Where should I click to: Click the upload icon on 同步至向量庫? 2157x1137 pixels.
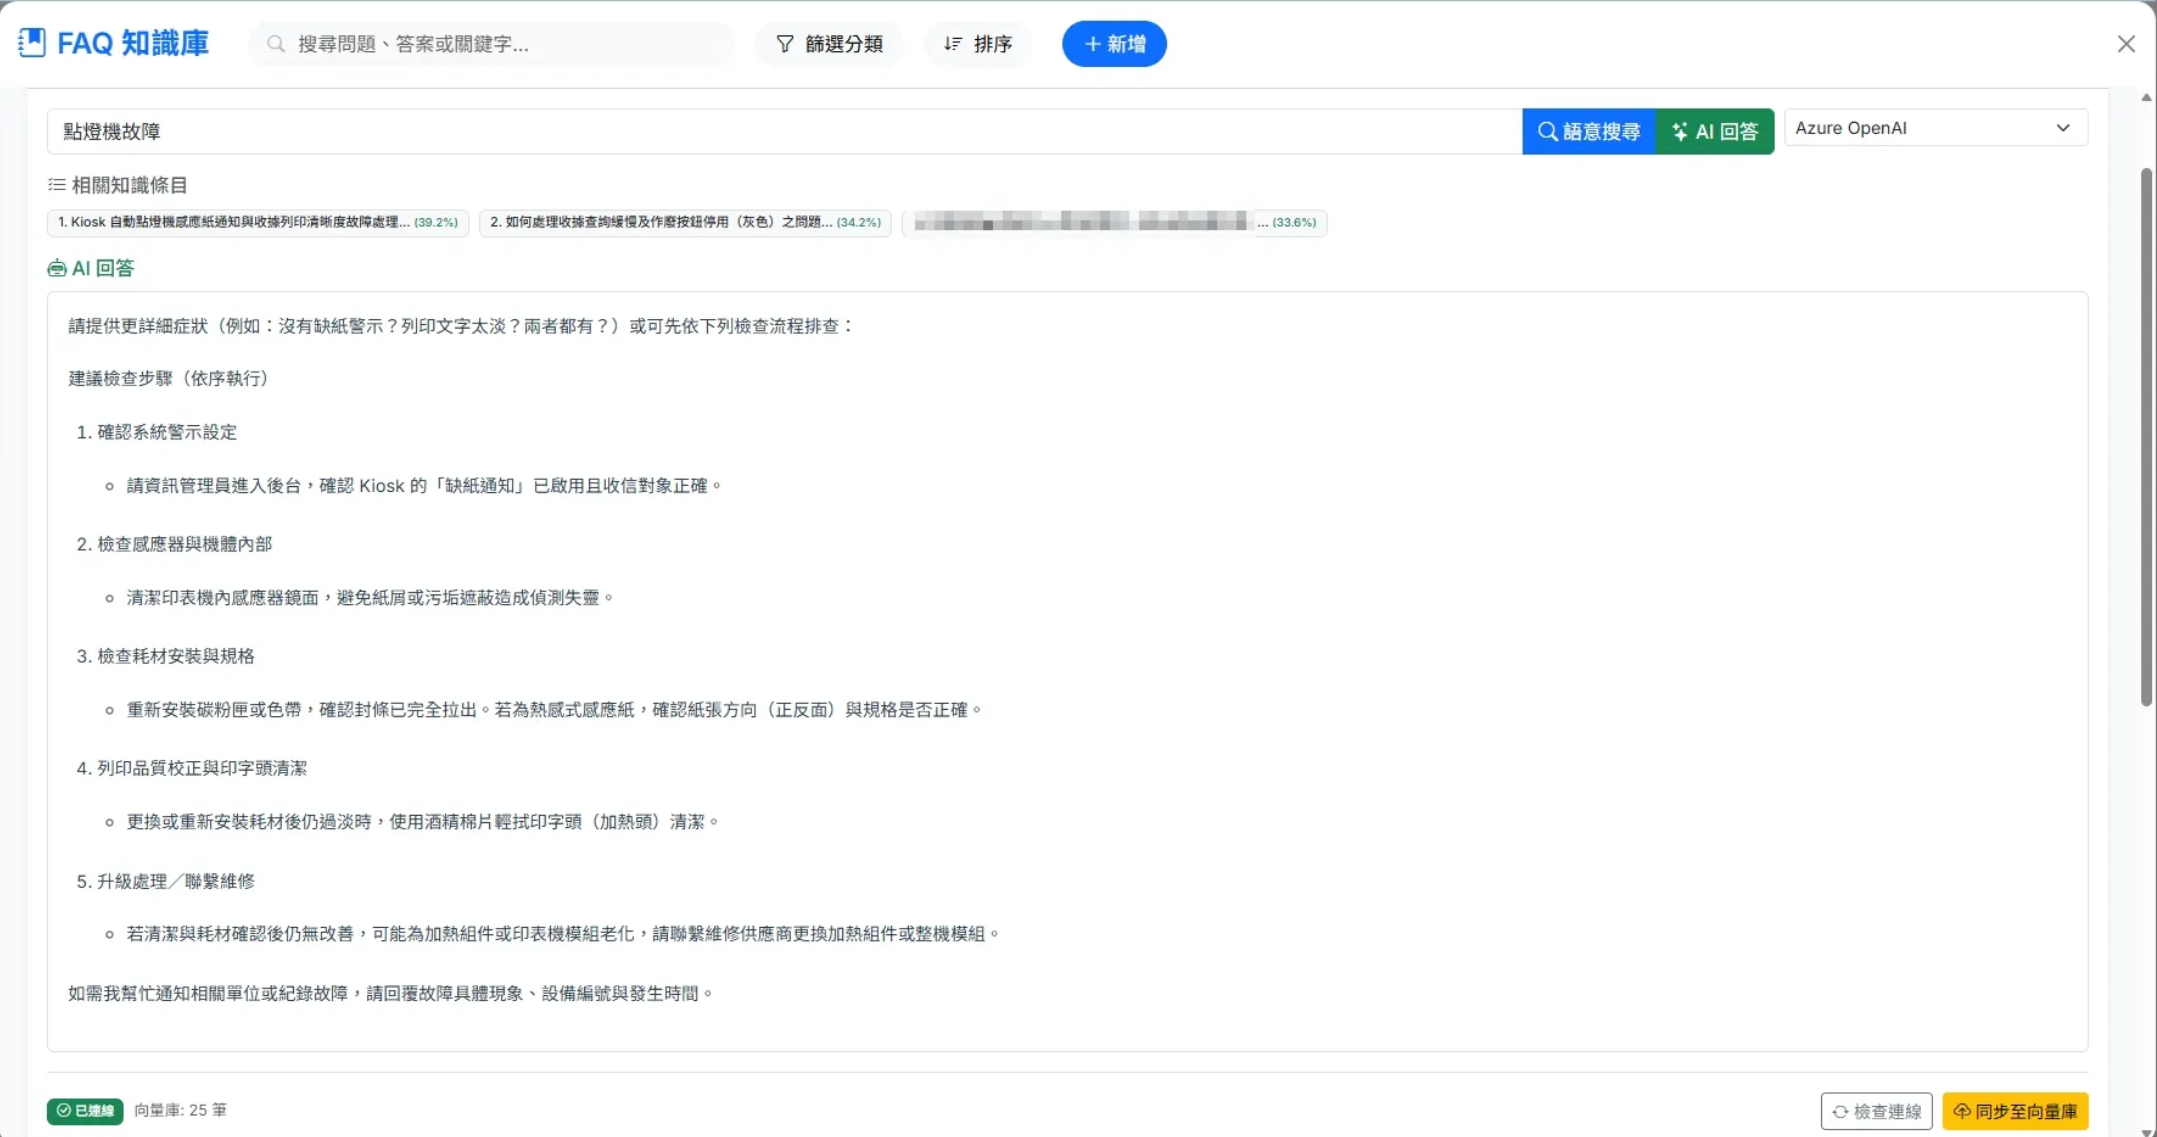pos(1963,1111)
